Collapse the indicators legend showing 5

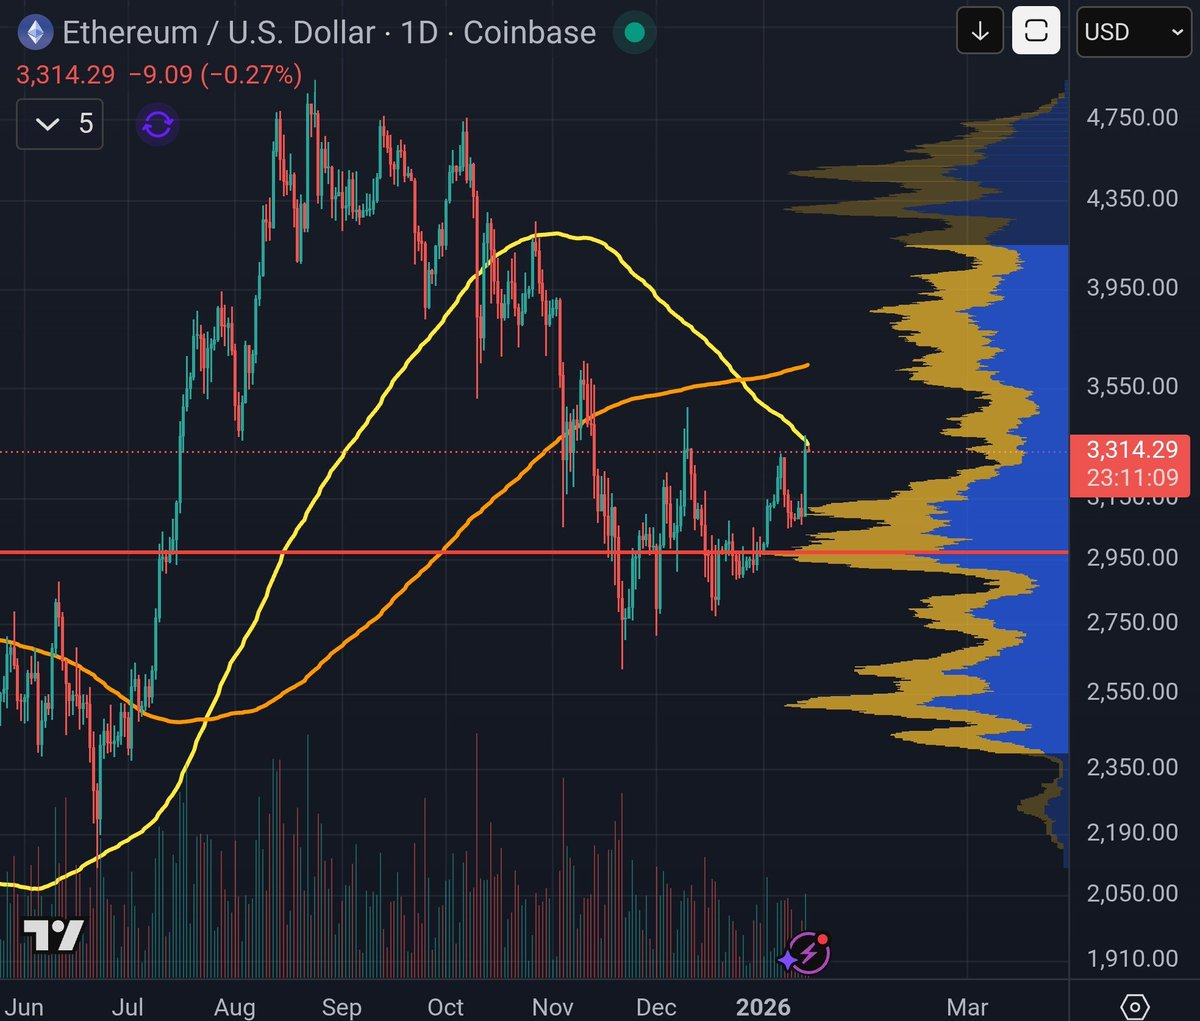tap(60, 124)
